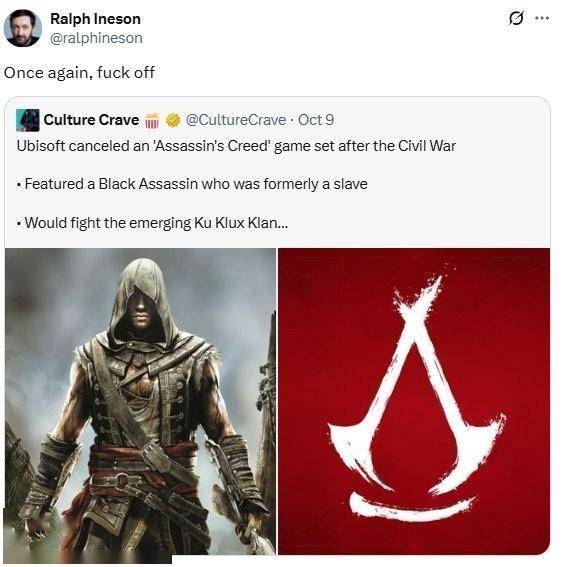Click the 'Once again' tweet text
This screenshot has height=567, width=565.
[79, 72]
